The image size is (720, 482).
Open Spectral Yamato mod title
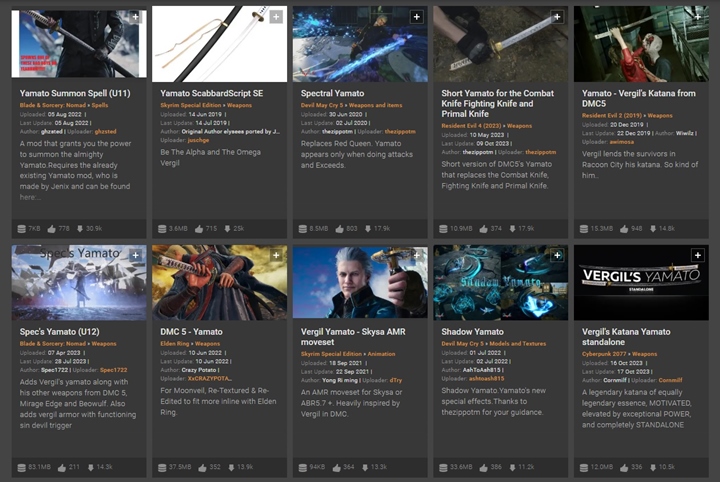click(332, 93)
